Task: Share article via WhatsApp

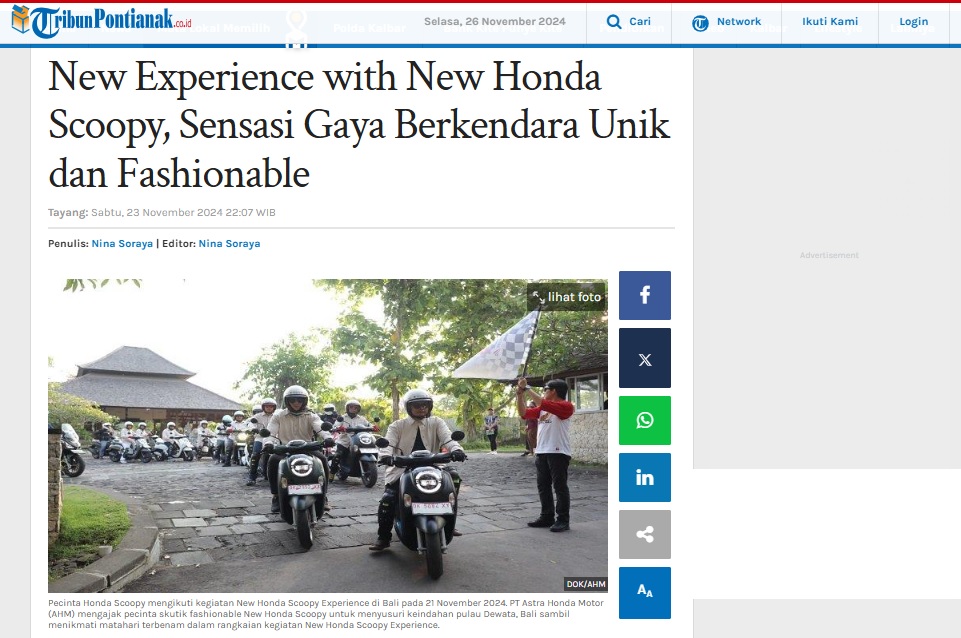Action: coord(645,420)
